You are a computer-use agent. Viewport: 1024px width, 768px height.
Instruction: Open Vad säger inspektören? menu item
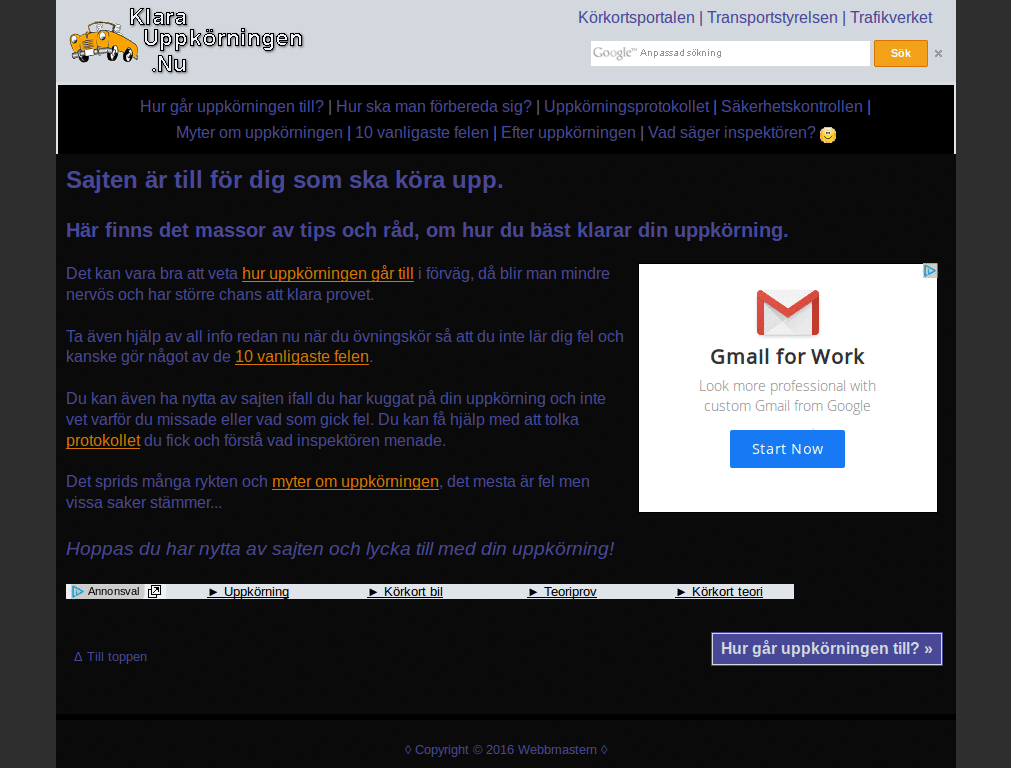click(731, 133)
